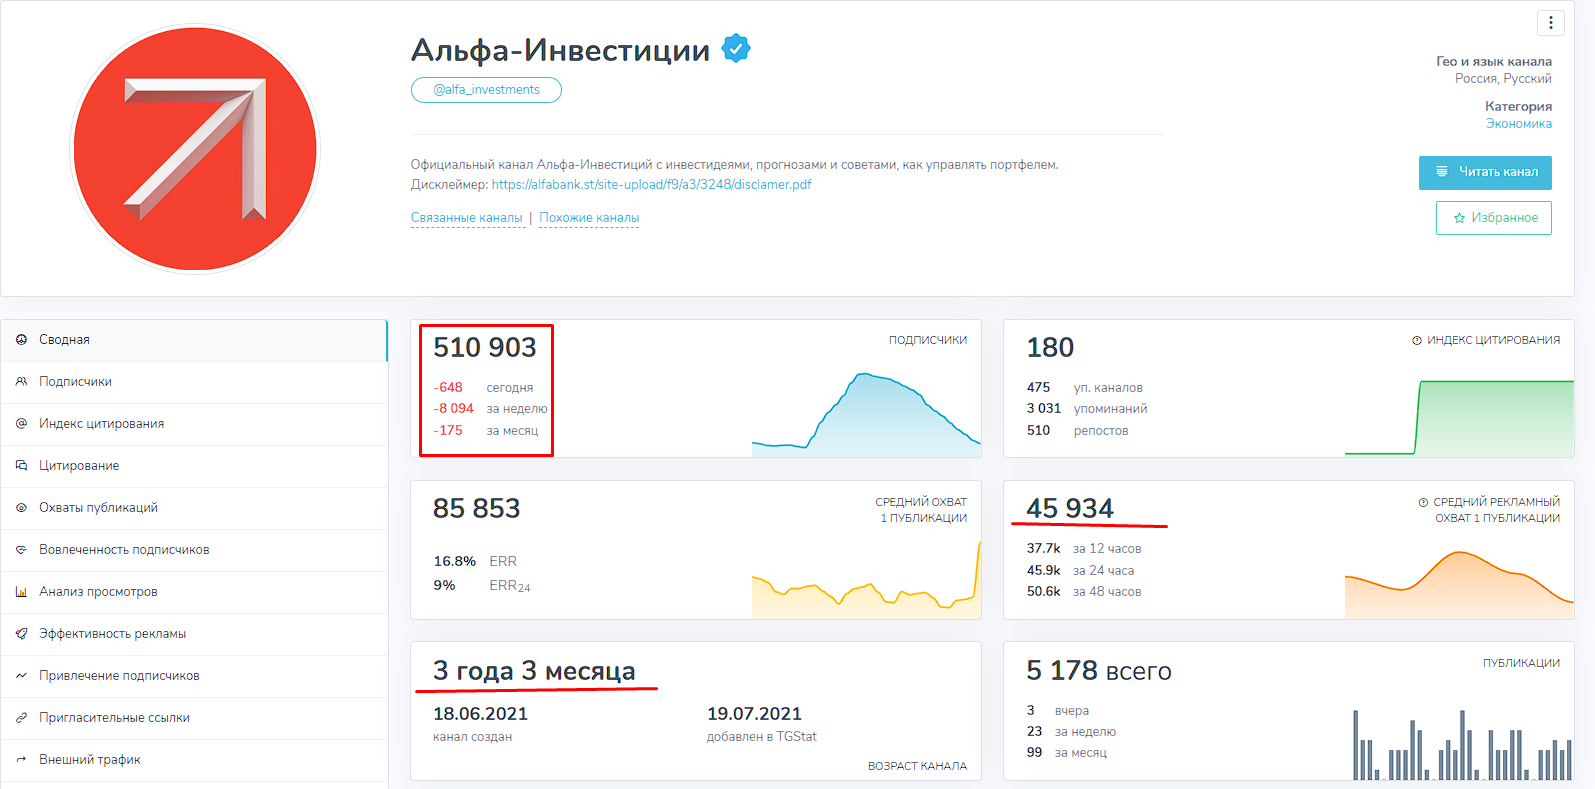This screenshot has width=1595, height=789.
Task: Click the 3 031 упоминаний value
Action: (1087, 409)
